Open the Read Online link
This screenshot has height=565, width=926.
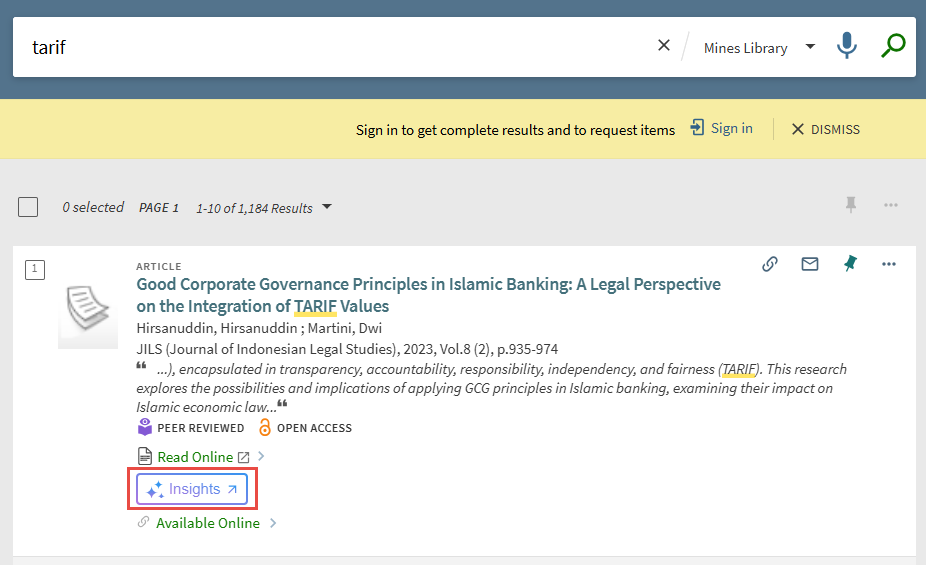(195, 457)
